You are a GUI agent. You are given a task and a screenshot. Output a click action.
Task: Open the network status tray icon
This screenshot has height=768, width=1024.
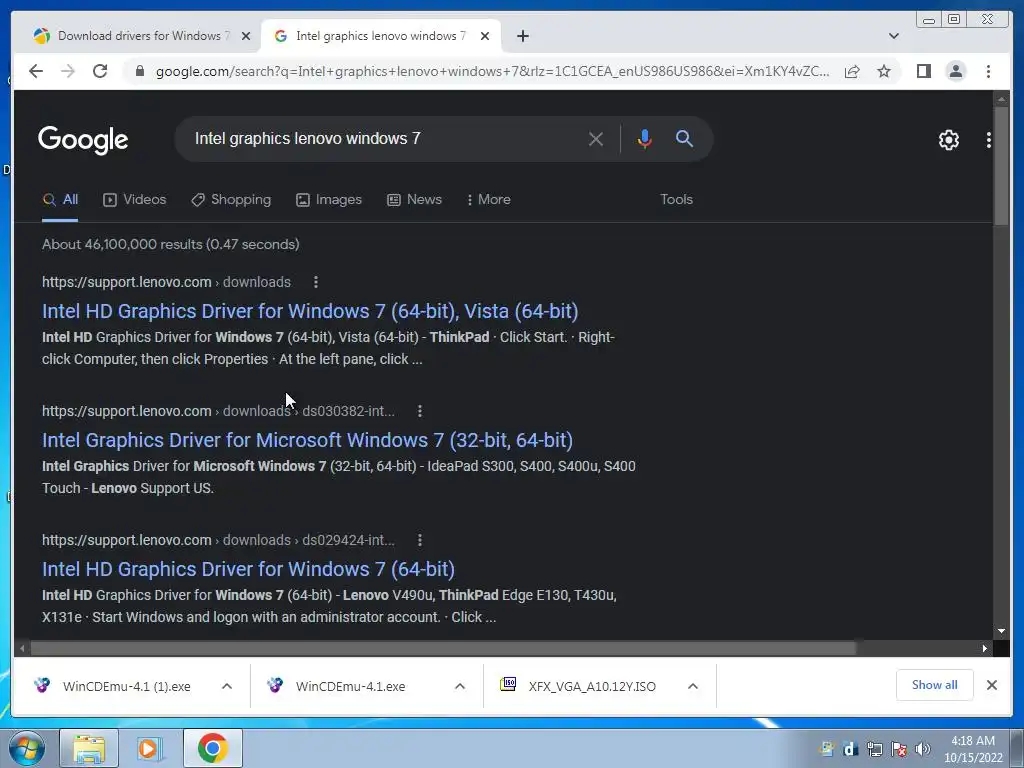[x=875, y=749]
